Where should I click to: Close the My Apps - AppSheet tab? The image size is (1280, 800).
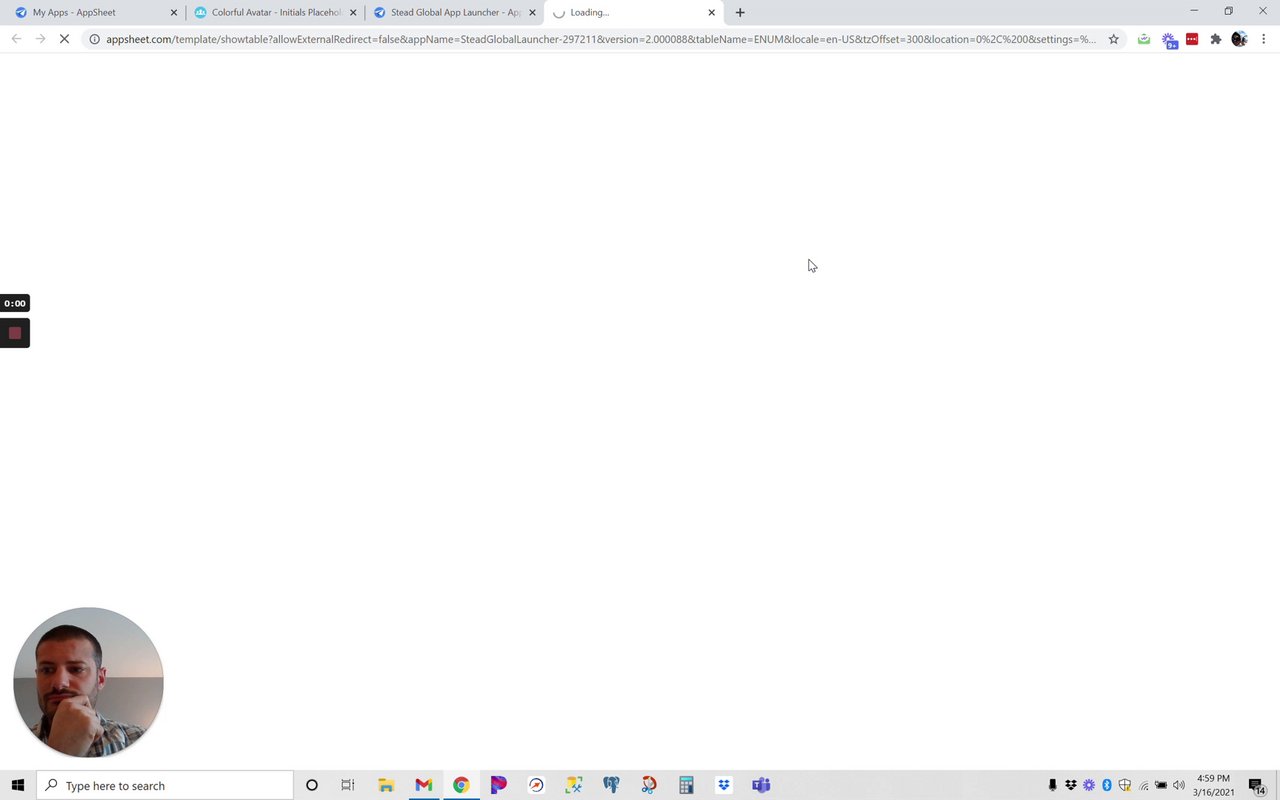173,13
